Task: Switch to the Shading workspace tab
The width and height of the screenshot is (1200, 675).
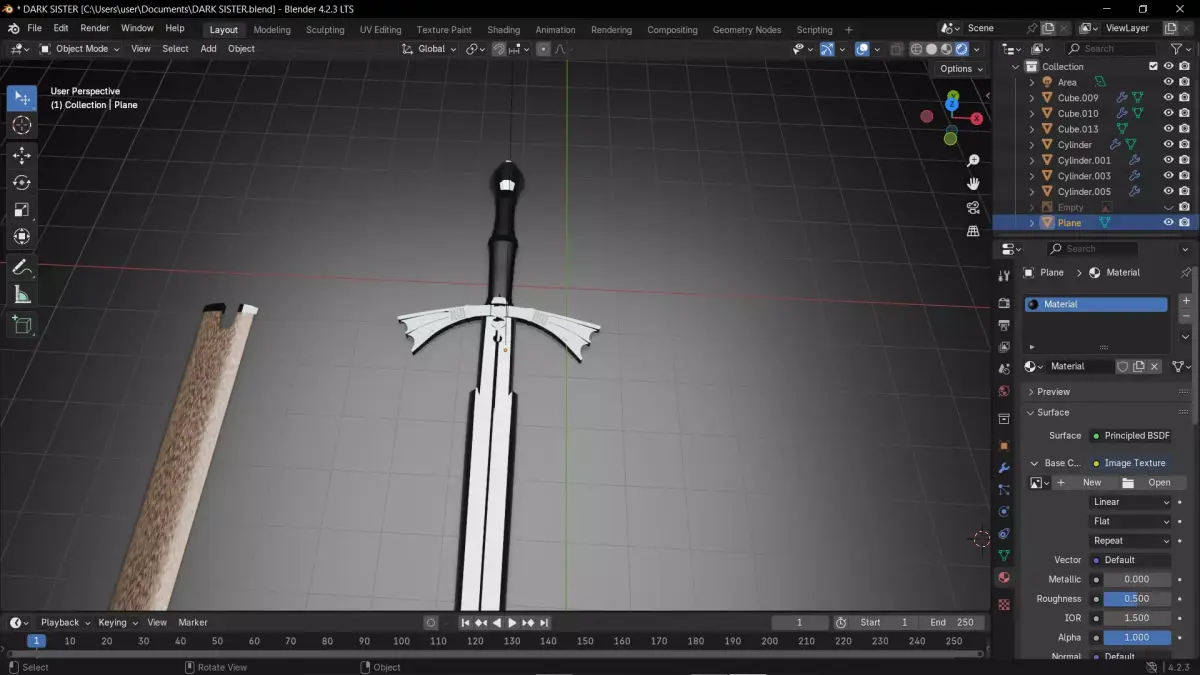Action: click(503, 30)
